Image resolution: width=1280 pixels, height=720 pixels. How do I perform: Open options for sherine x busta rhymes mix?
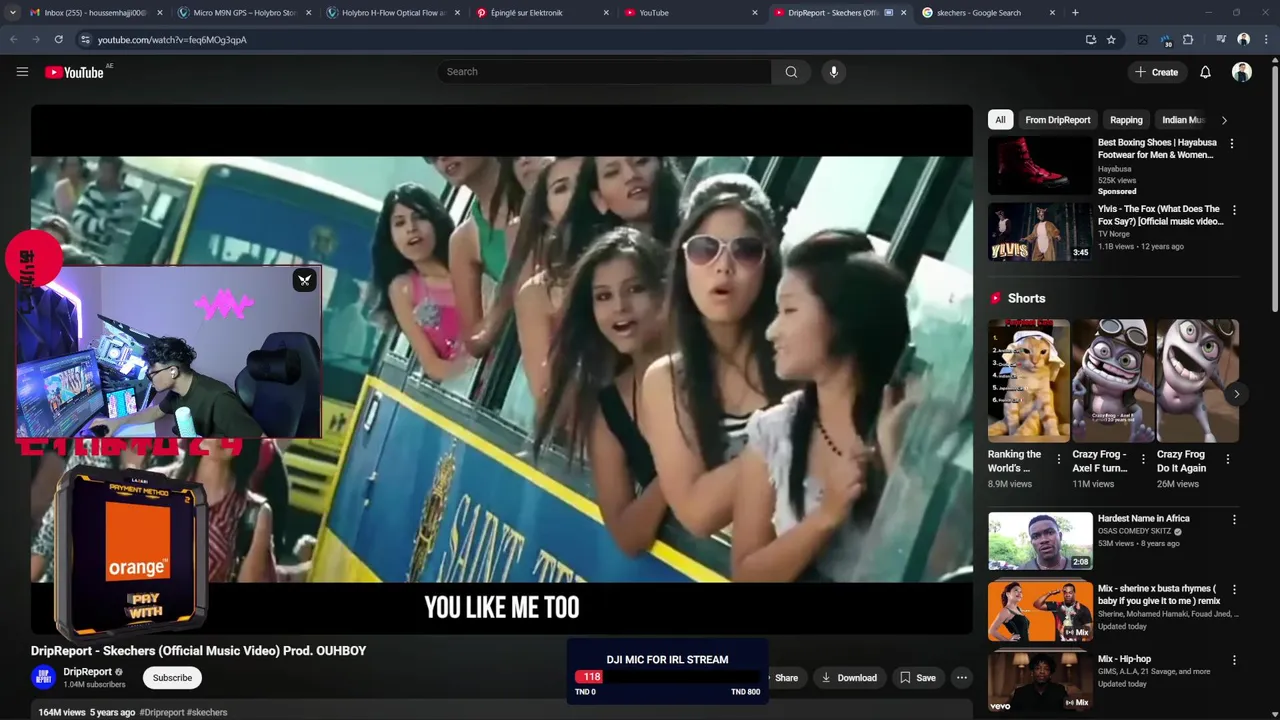[x=1234, y=590]
